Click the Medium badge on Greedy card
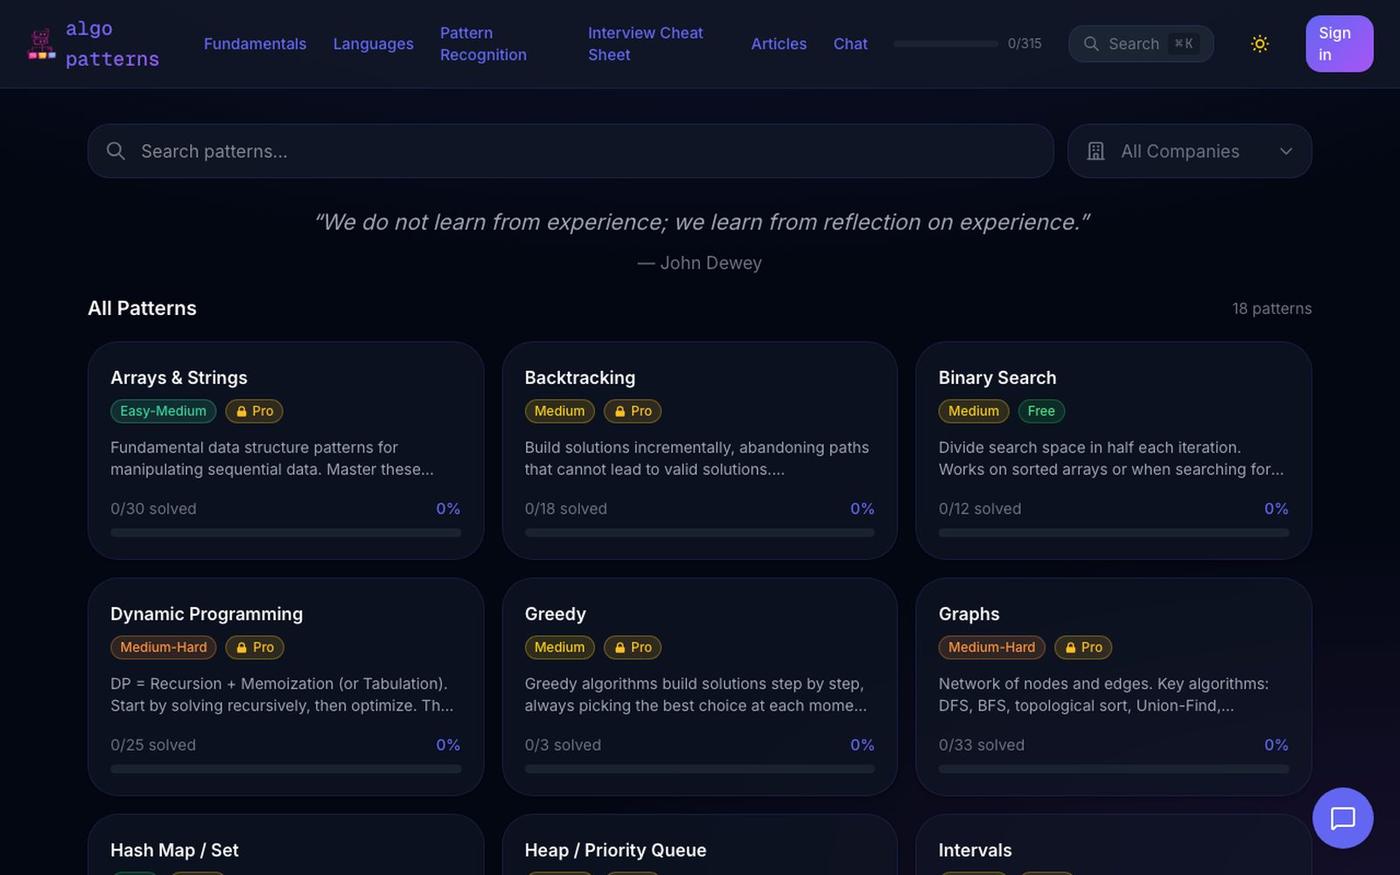The height and width of the screenshot is (875, 1400). (559, 647)
